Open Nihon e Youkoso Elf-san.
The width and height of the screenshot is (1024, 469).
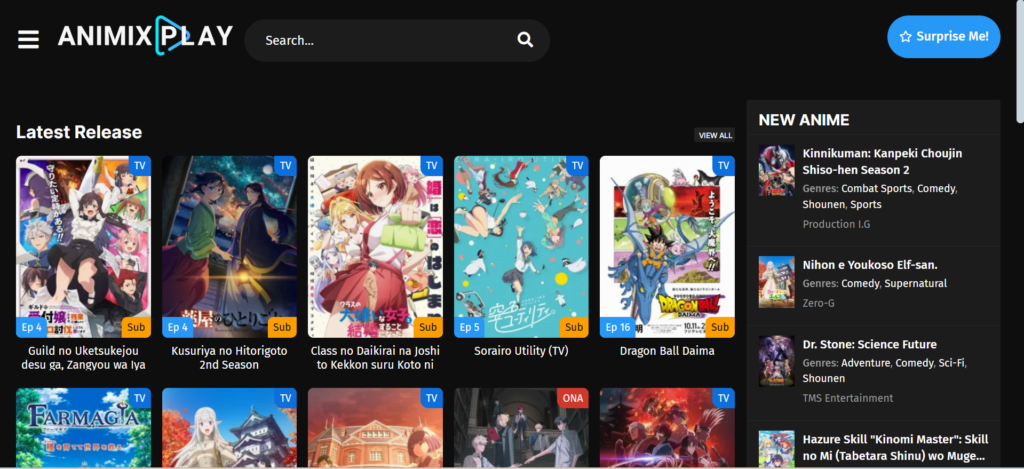pyautogui.click(x=870, y=265)
